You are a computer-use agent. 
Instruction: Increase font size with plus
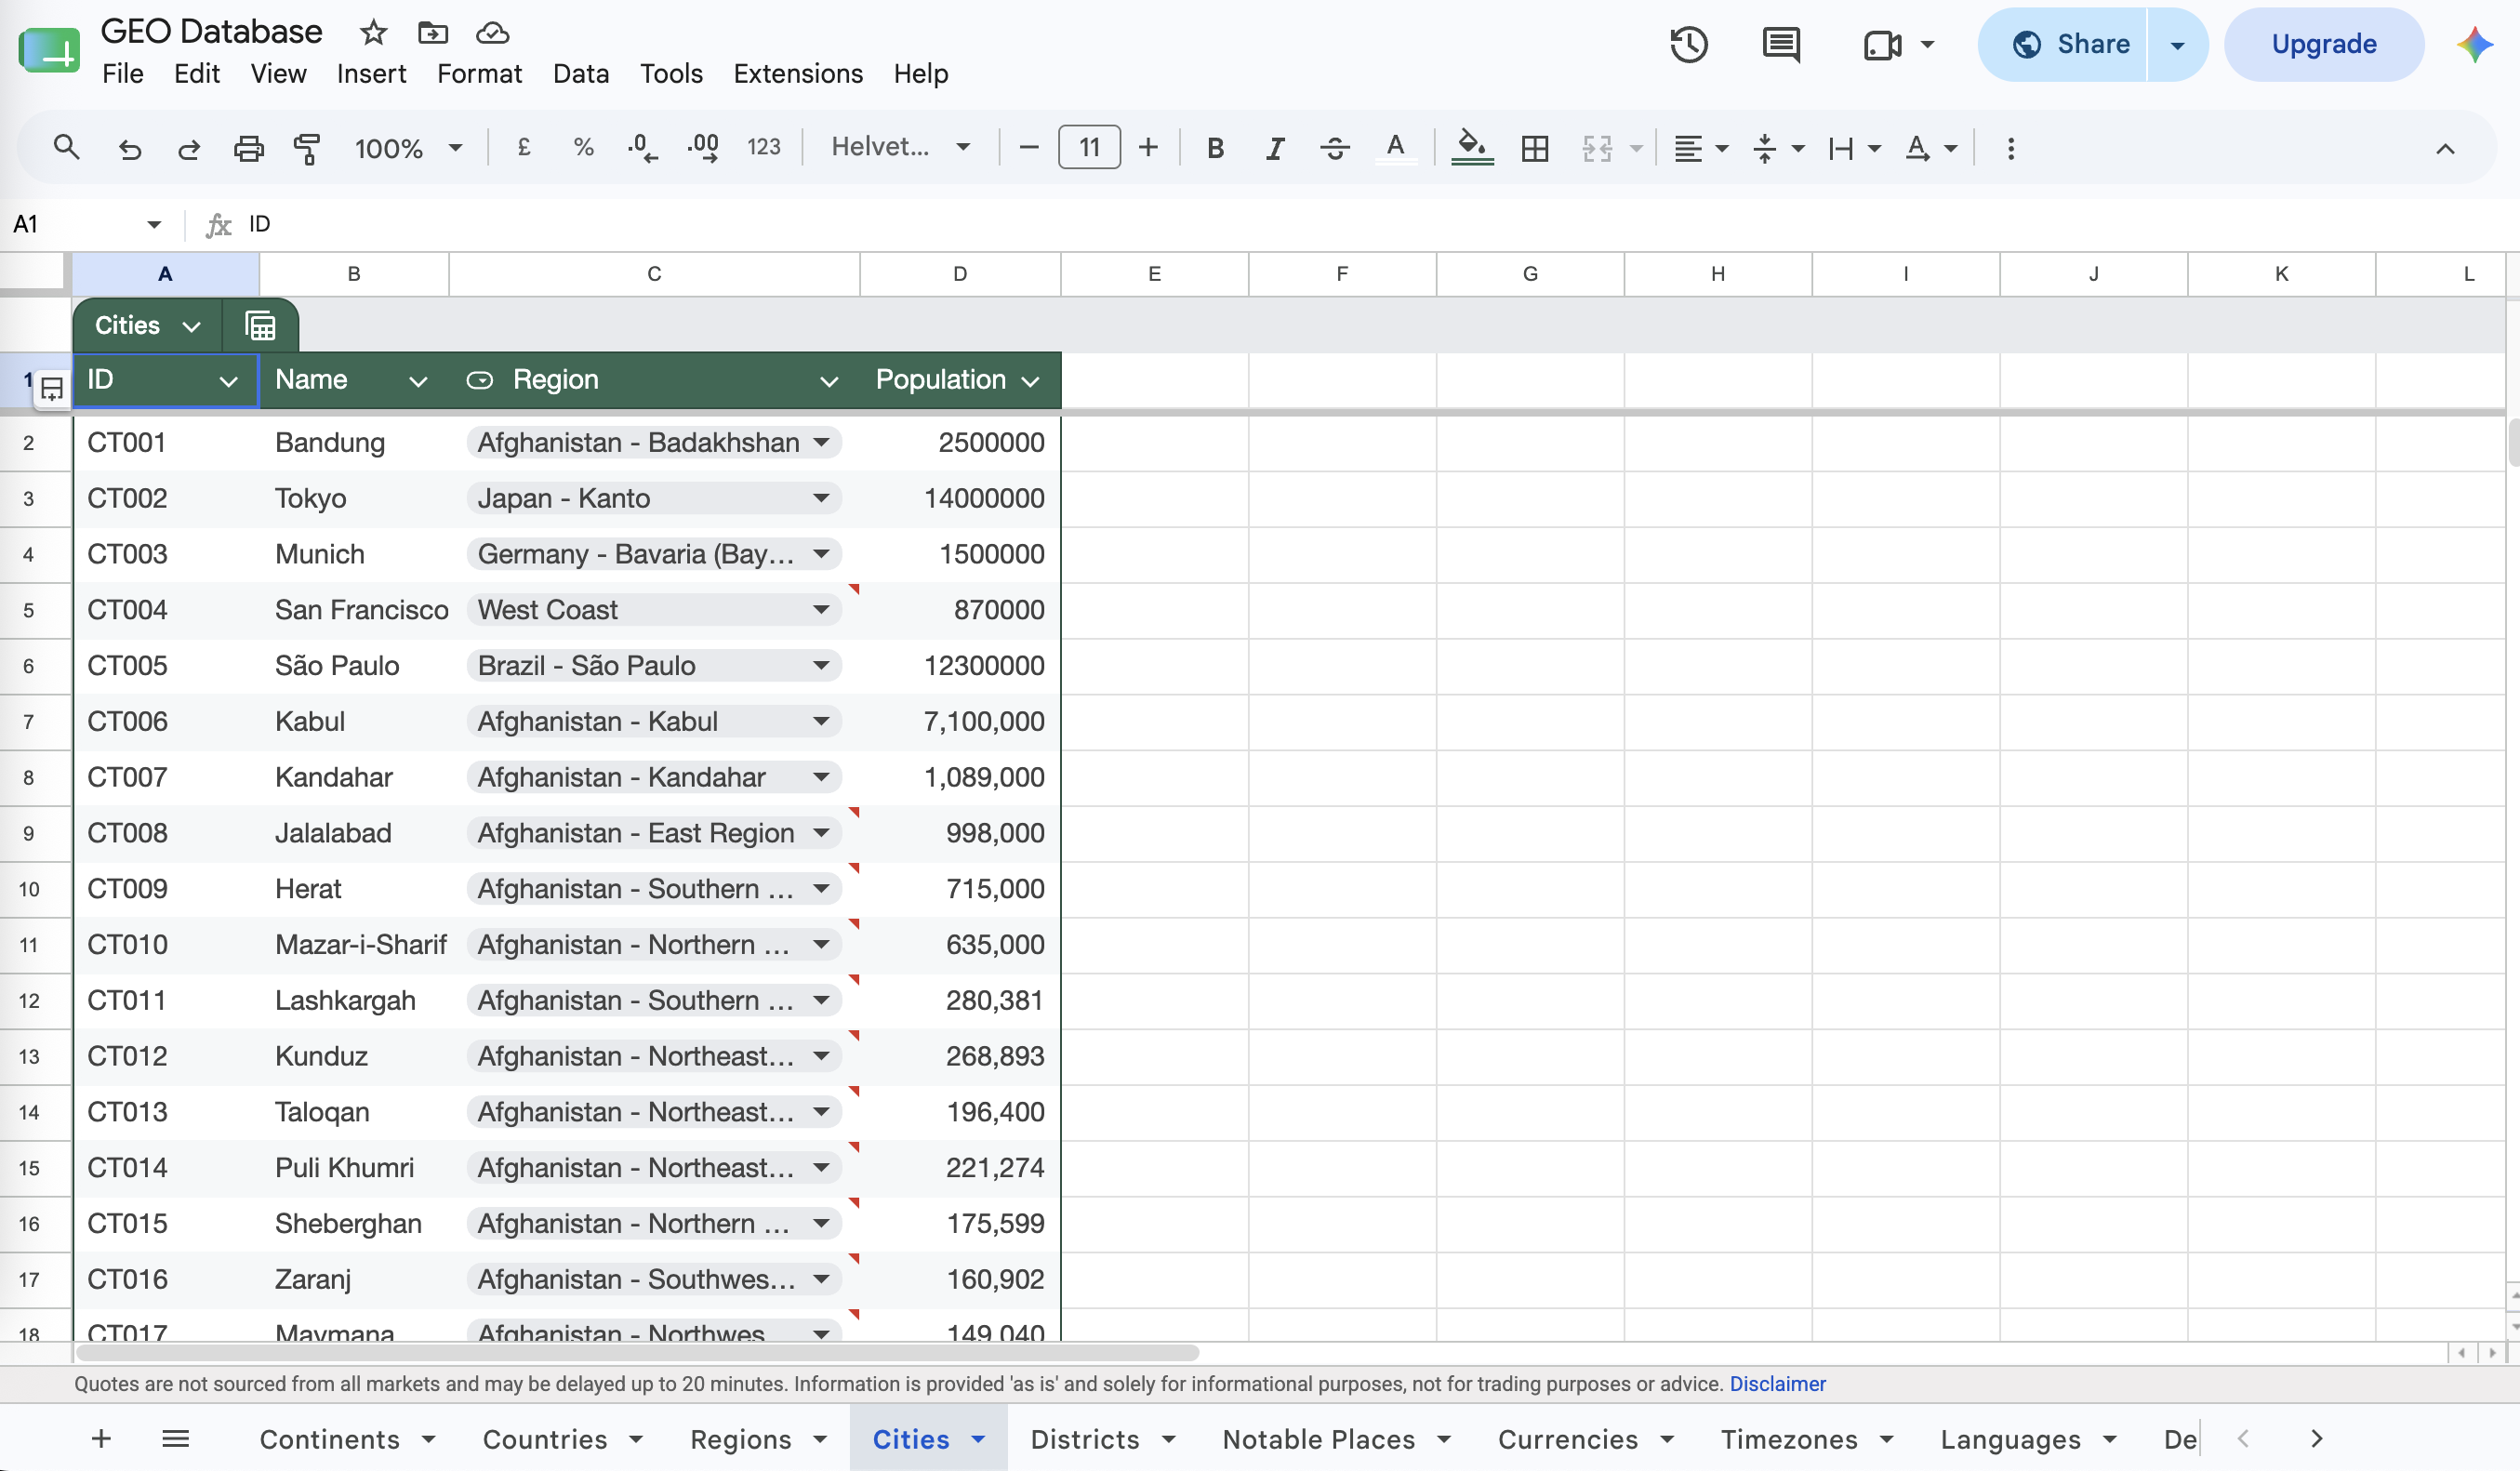click(x=1148, y=148)
